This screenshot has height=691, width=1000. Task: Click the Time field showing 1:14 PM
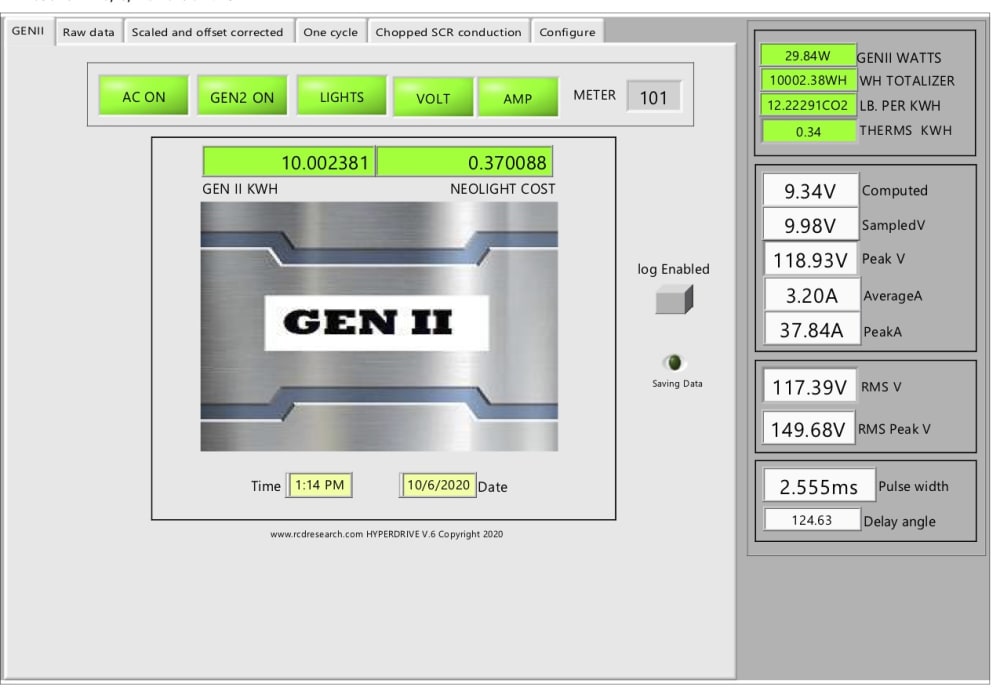(x=320, y=486)
